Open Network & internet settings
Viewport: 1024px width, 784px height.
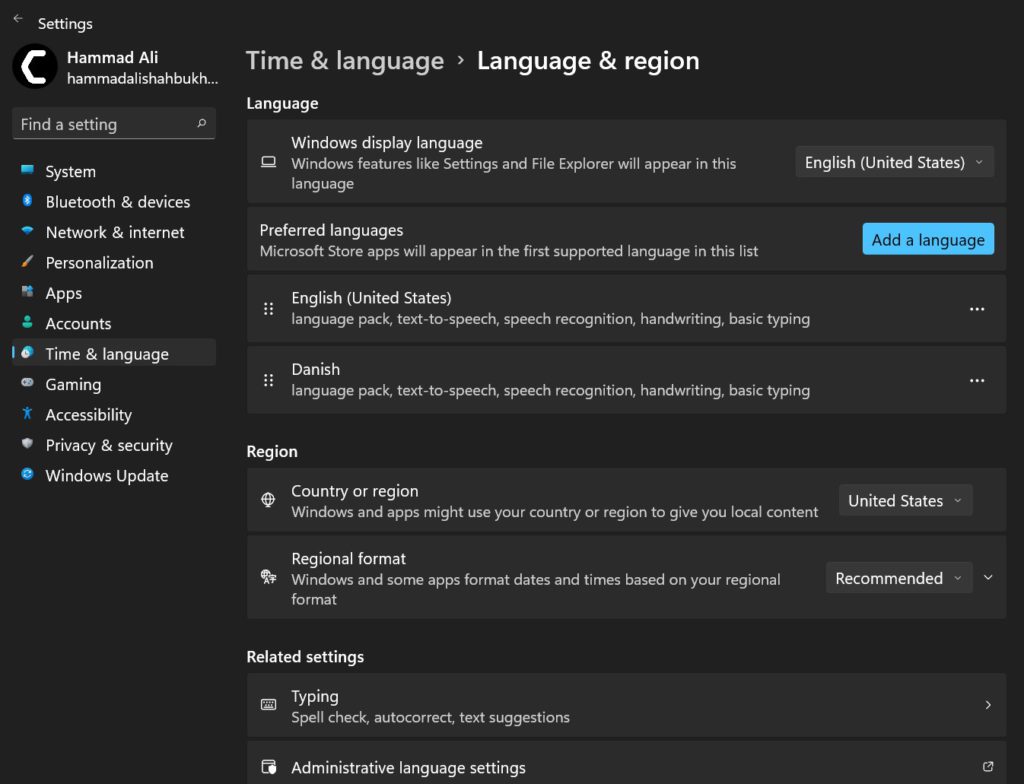point(27,232)
